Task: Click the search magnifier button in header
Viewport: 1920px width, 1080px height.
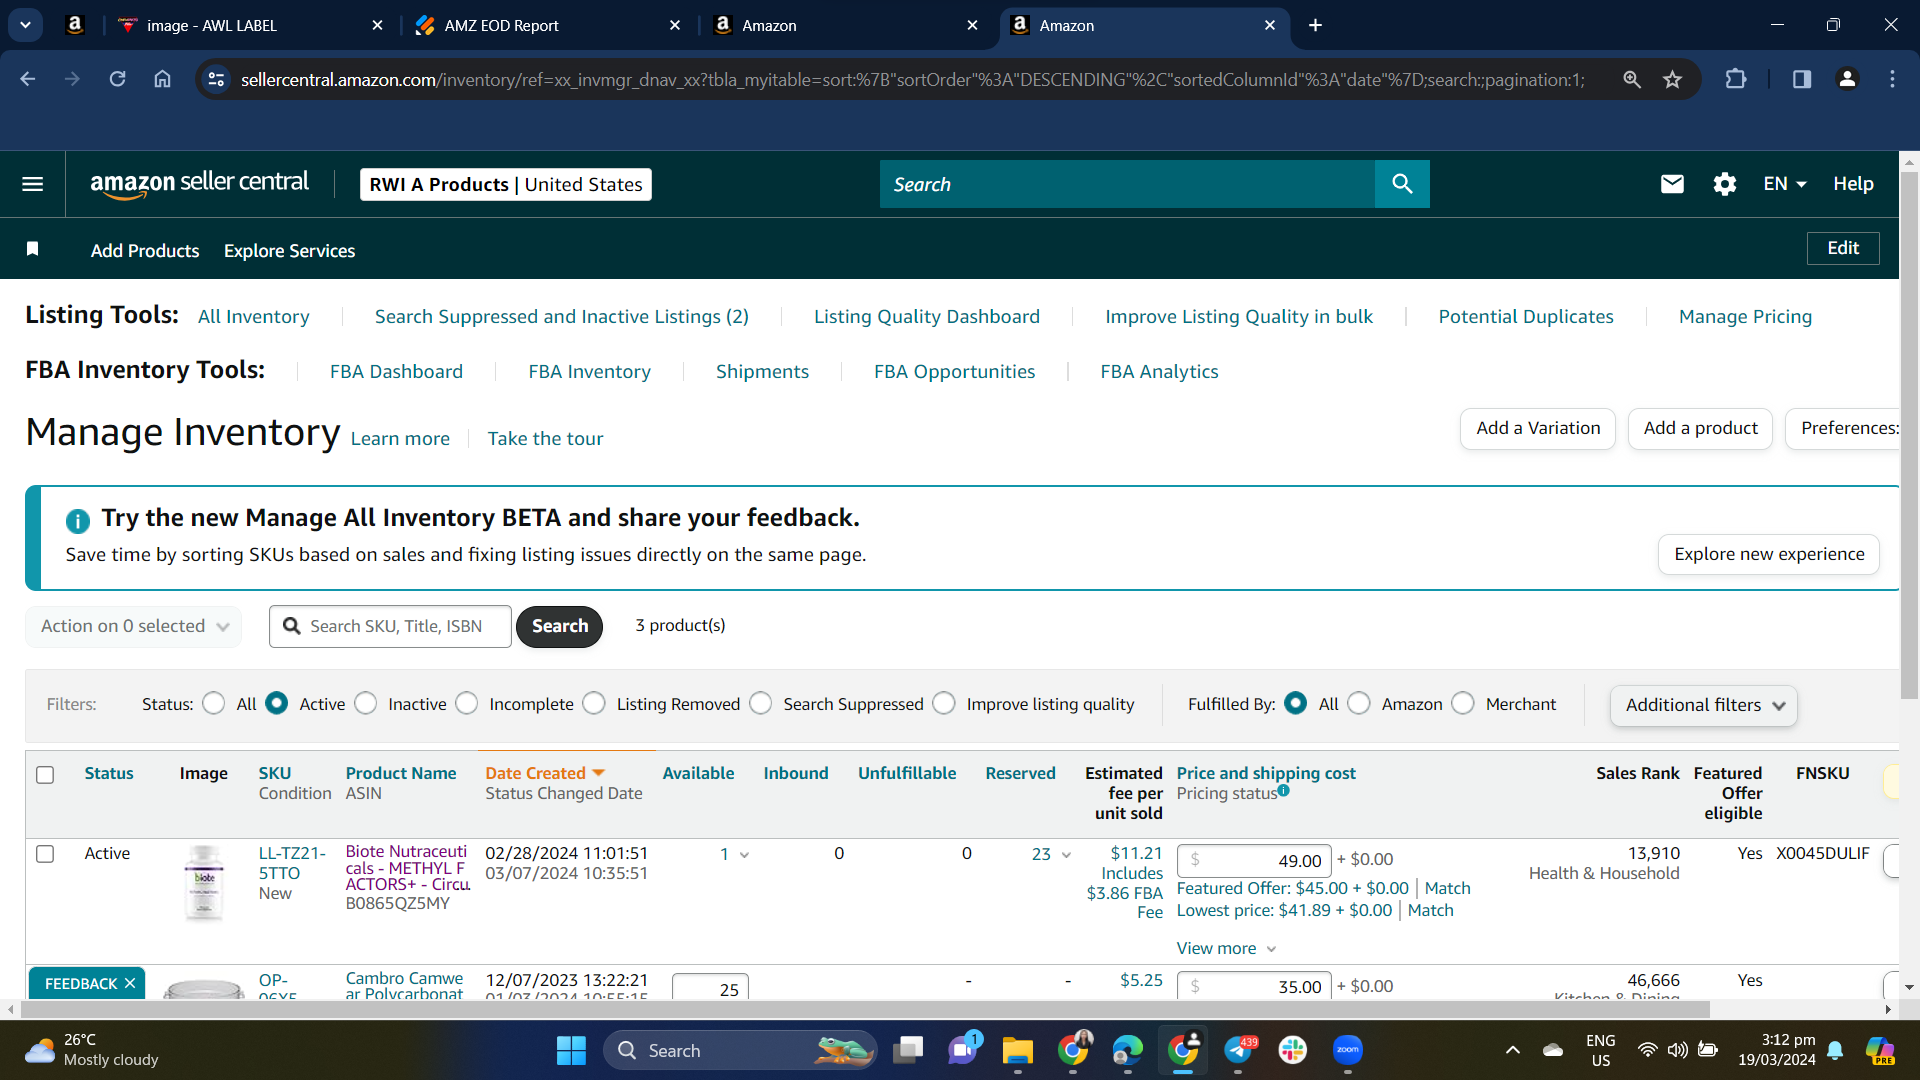Action: (1402, 184)
